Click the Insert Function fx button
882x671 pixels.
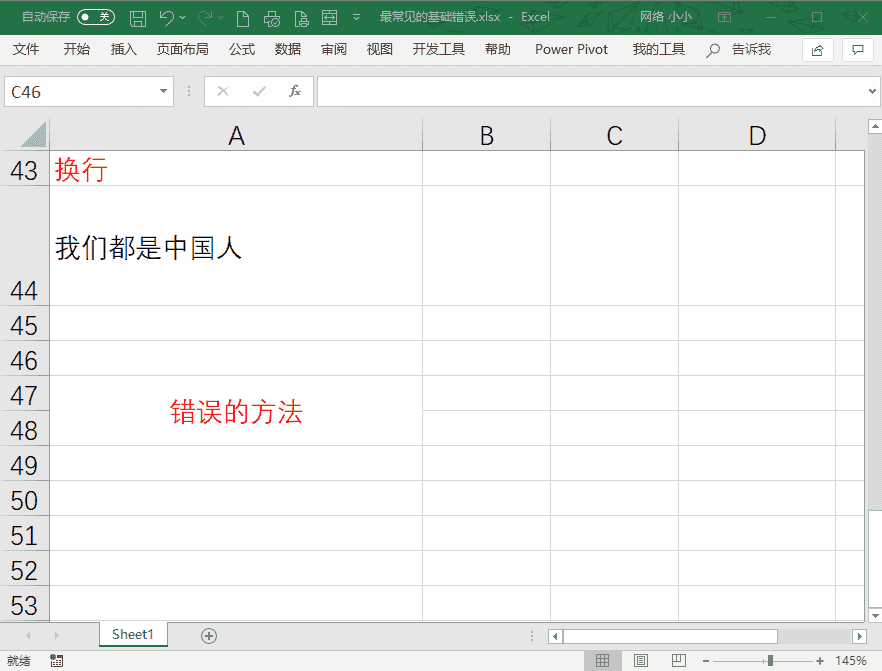pos(295,91)
